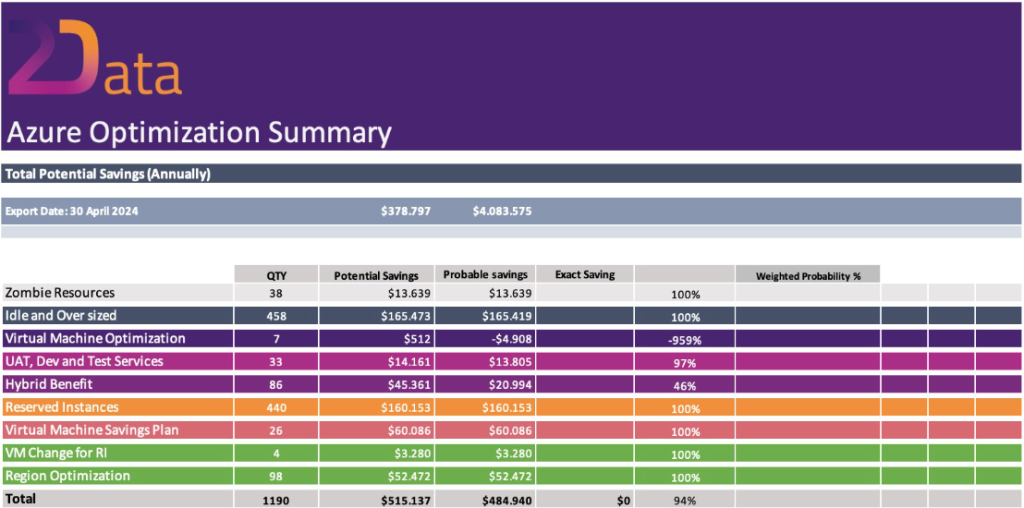The width and height of the screenshot is (1024, 508).
Task: Click the Probable savings column header
Action: point(484,274)
